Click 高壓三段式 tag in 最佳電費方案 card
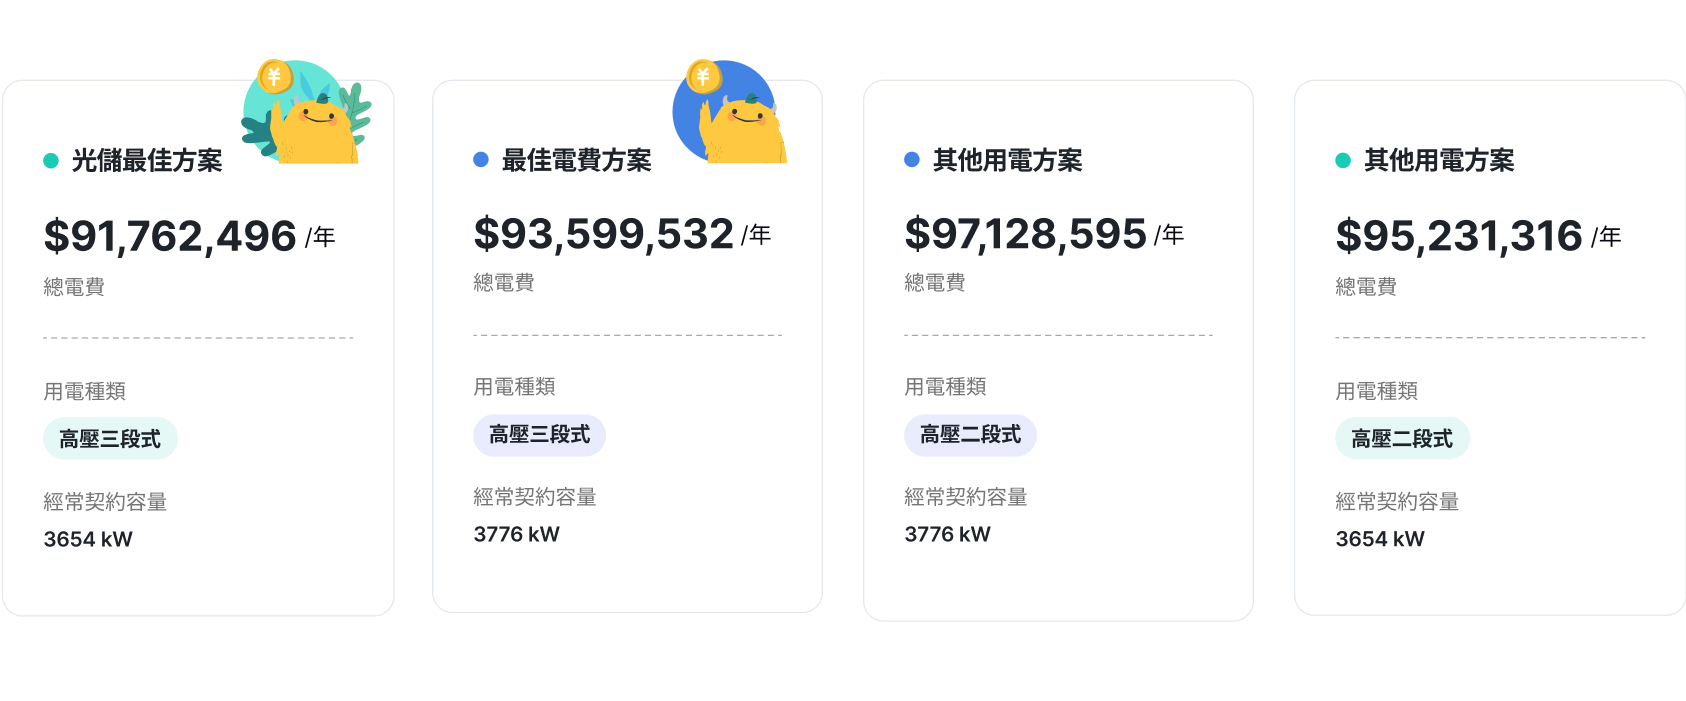This screenshot has width=1686, height=701. coord(540,435)
